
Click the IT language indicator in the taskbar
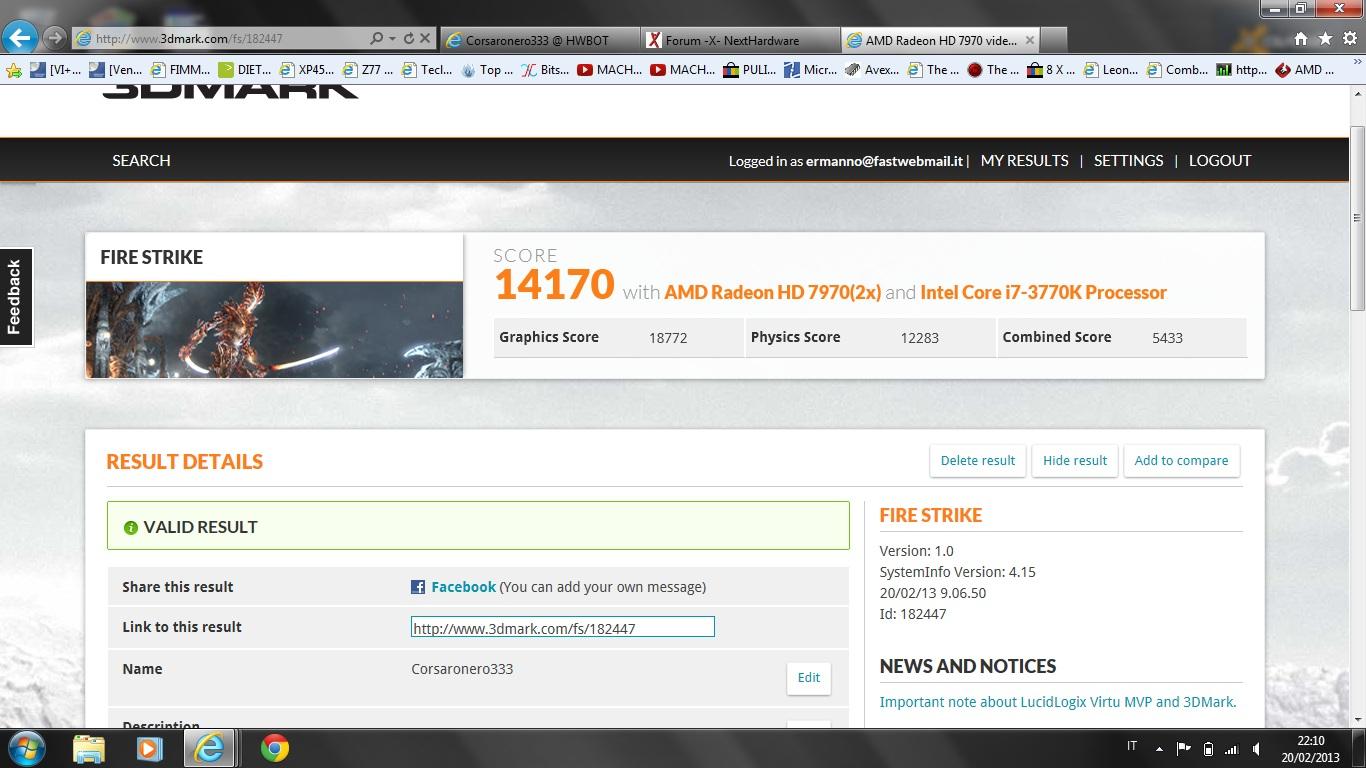(1132, 746)
